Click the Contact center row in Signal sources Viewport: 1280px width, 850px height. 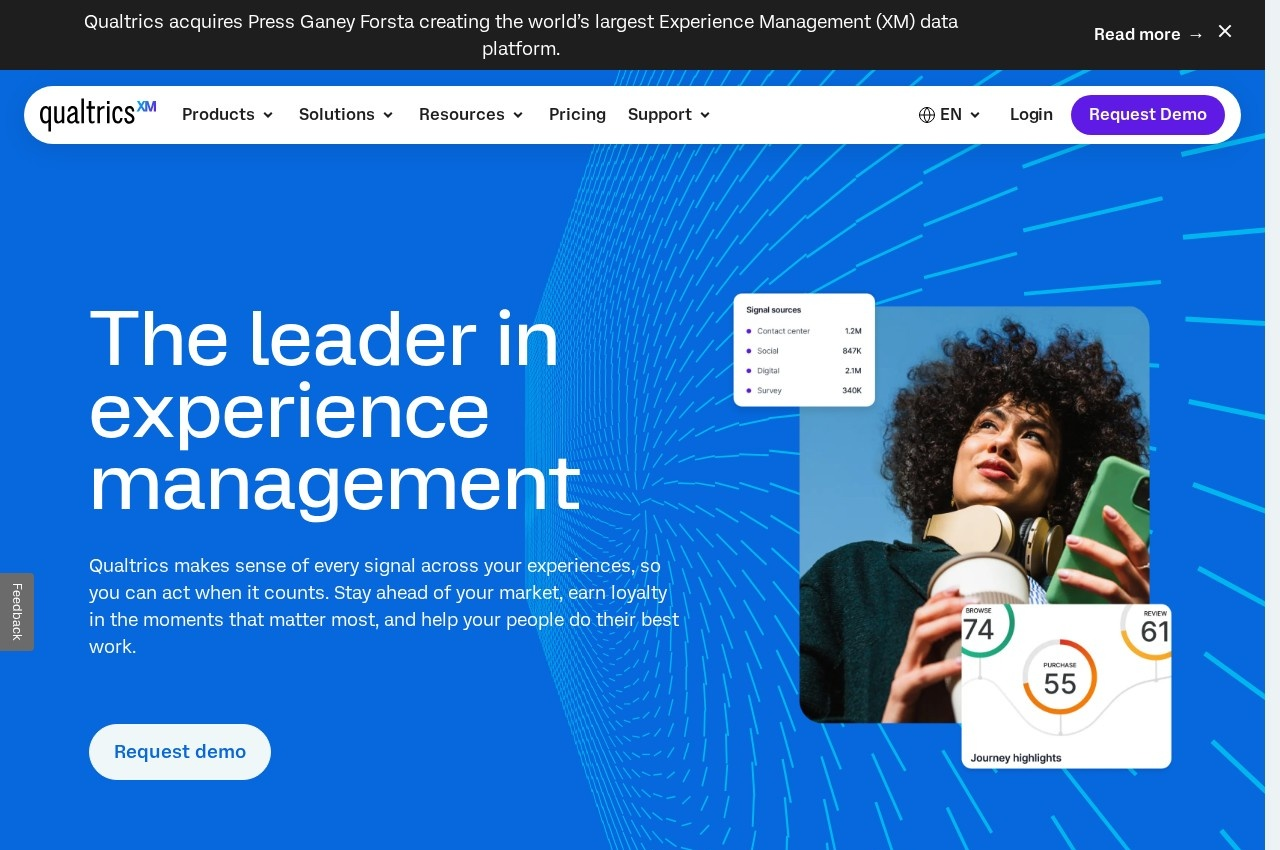pos(804,331)
